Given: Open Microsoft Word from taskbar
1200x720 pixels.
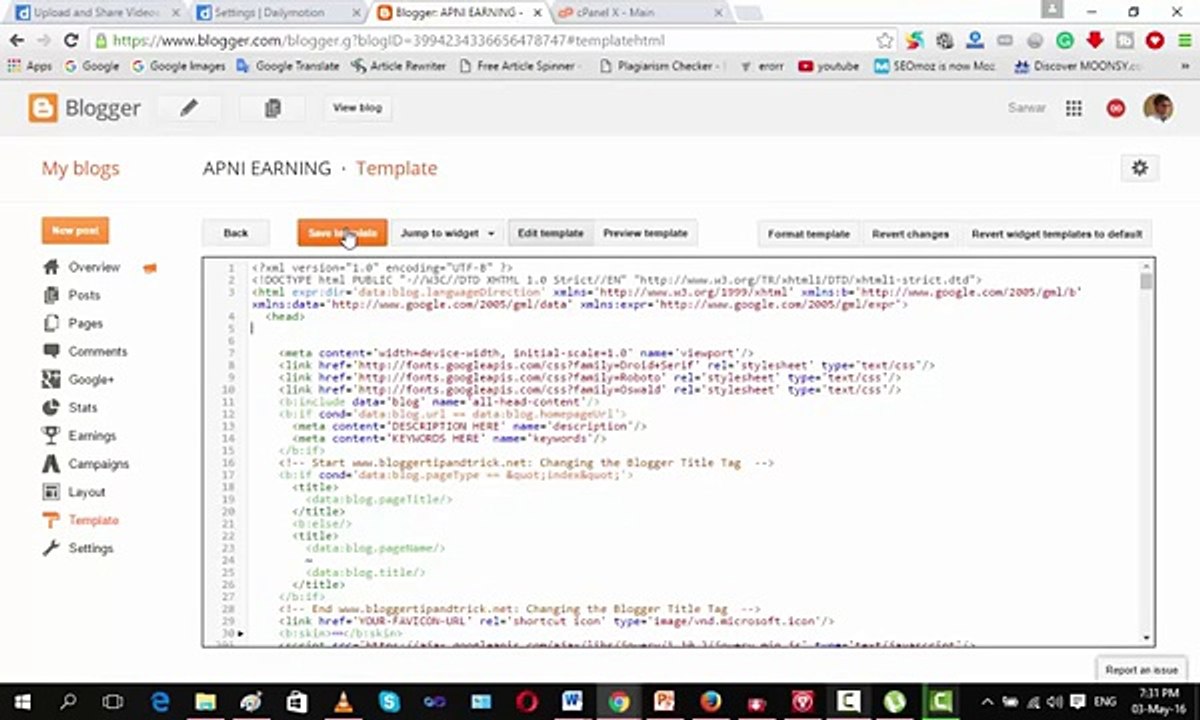Looking at the screenshot, I should (572, 702).
